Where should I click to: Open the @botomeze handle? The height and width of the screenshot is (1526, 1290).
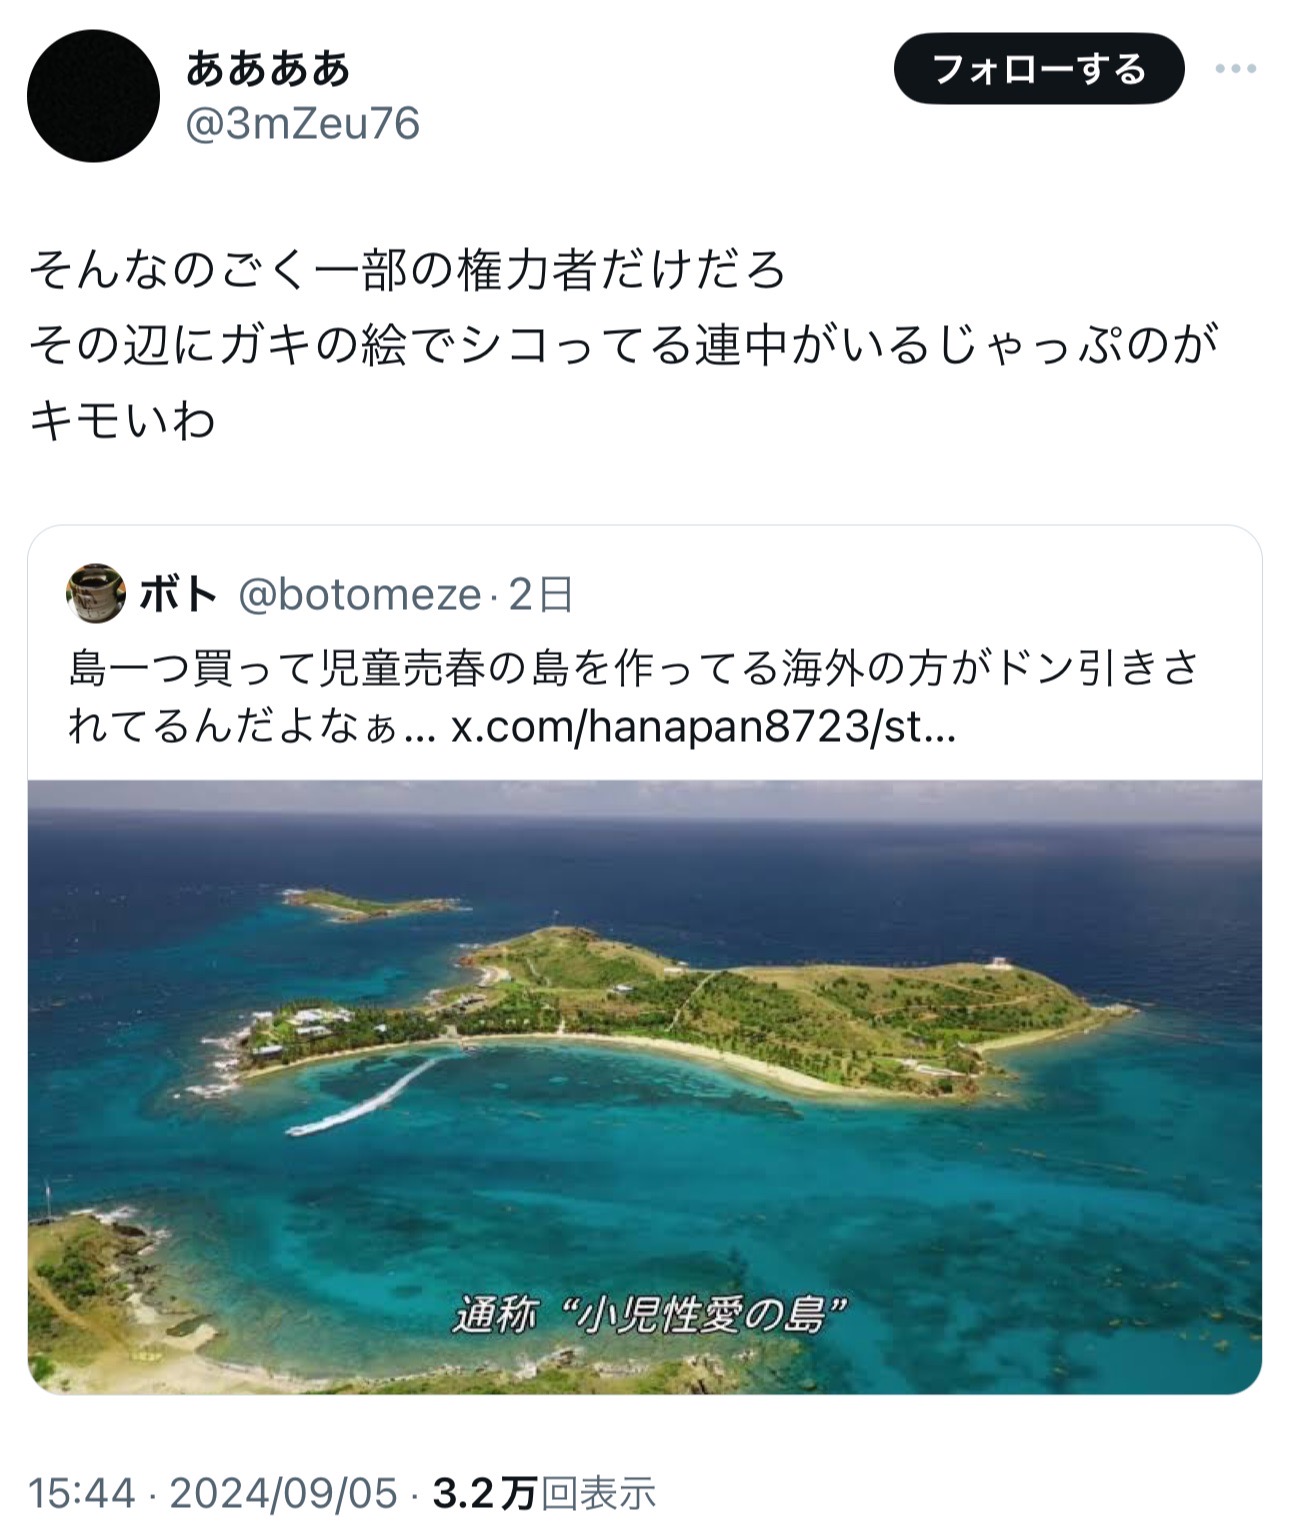tap(360, 594)
